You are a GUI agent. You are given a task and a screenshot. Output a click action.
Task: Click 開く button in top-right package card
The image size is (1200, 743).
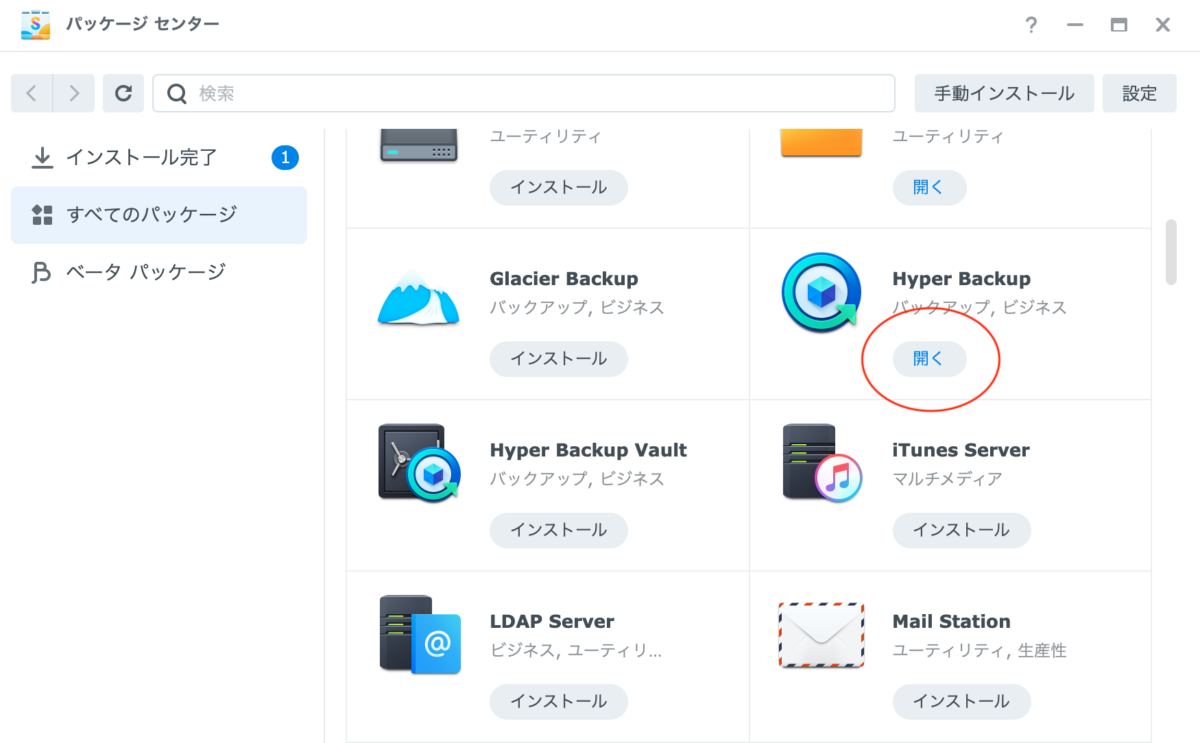coord(929,187)
